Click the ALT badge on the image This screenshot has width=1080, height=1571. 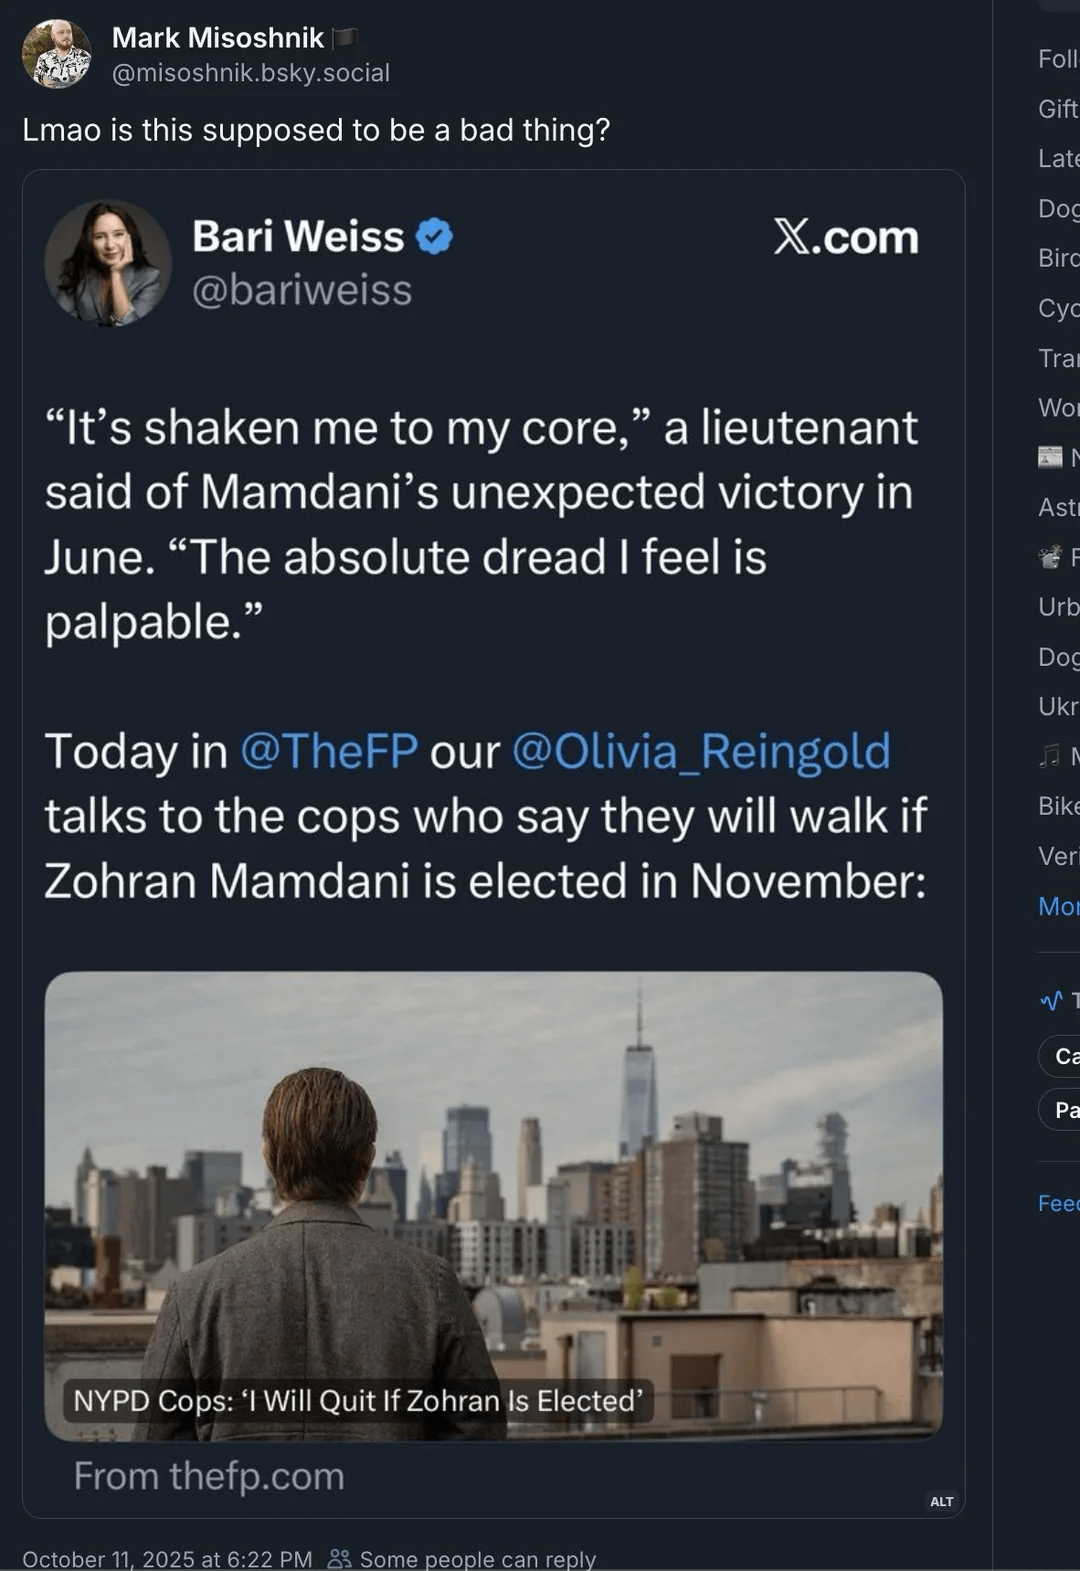941,1501
